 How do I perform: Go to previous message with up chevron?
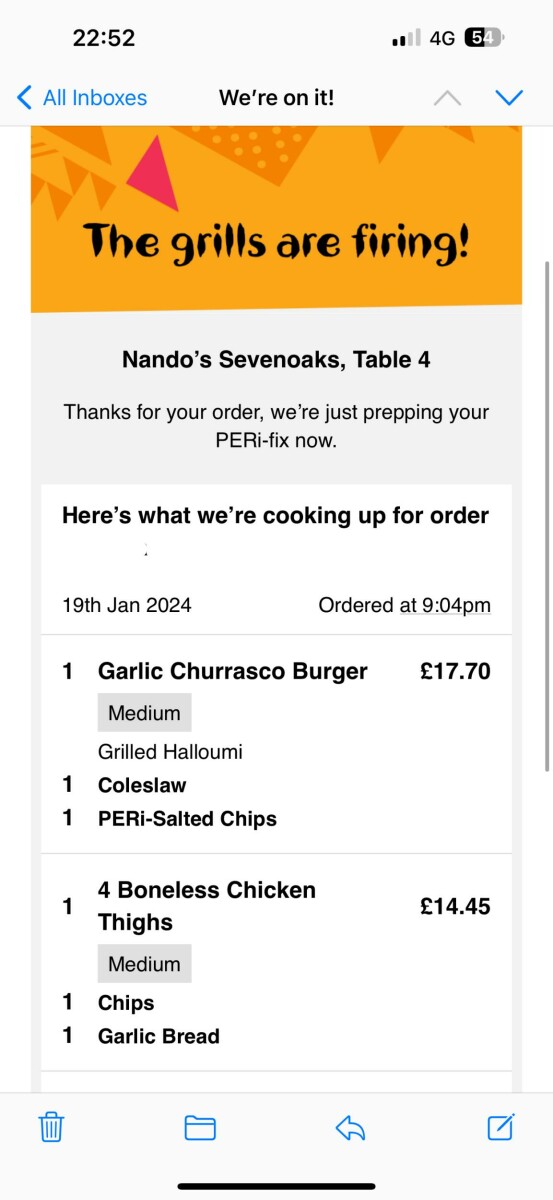(x=447, y=98)
